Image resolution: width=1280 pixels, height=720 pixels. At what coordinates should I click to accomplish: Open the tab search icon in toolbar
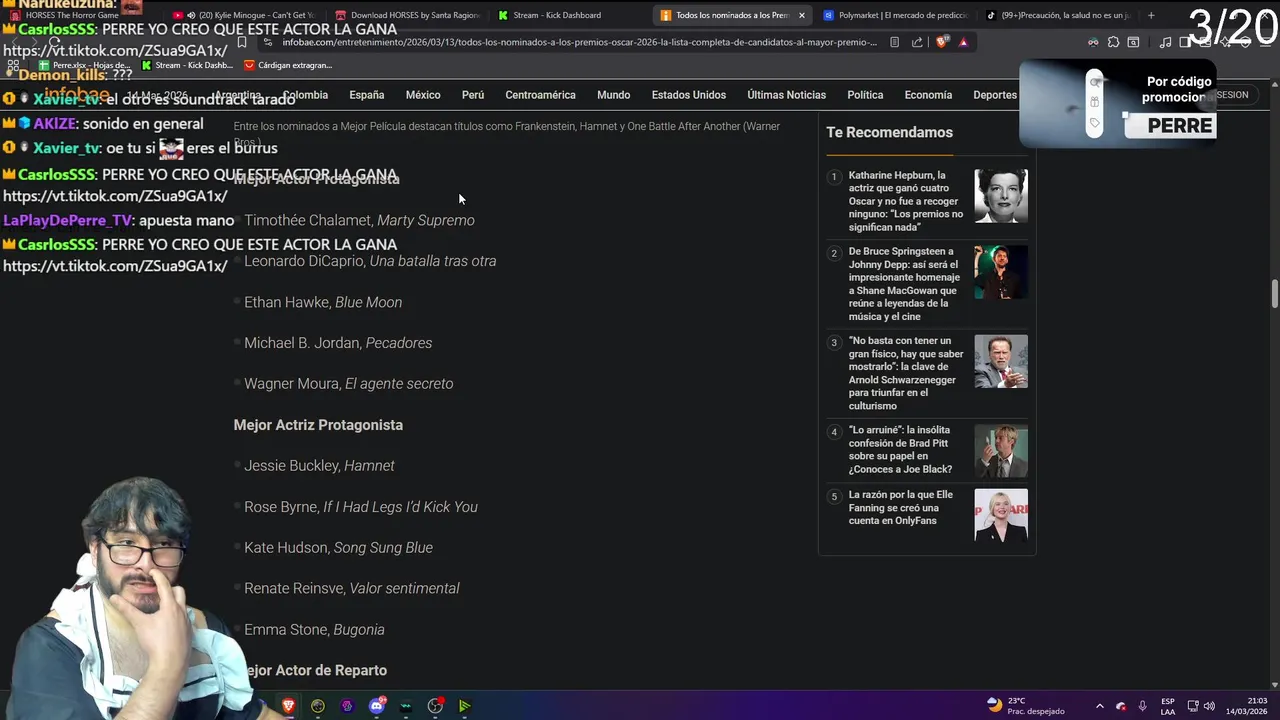click(x=1133, y=42)
